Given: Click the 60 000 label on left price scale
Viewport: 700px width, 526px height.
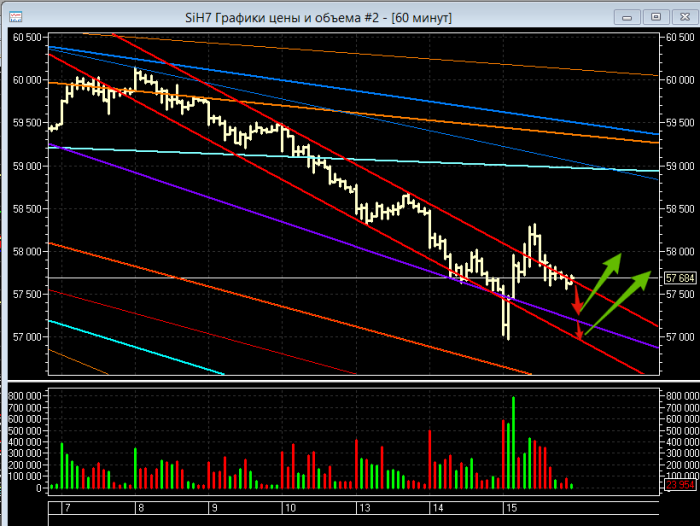Looking at the screenshot, I should [27, 80].
